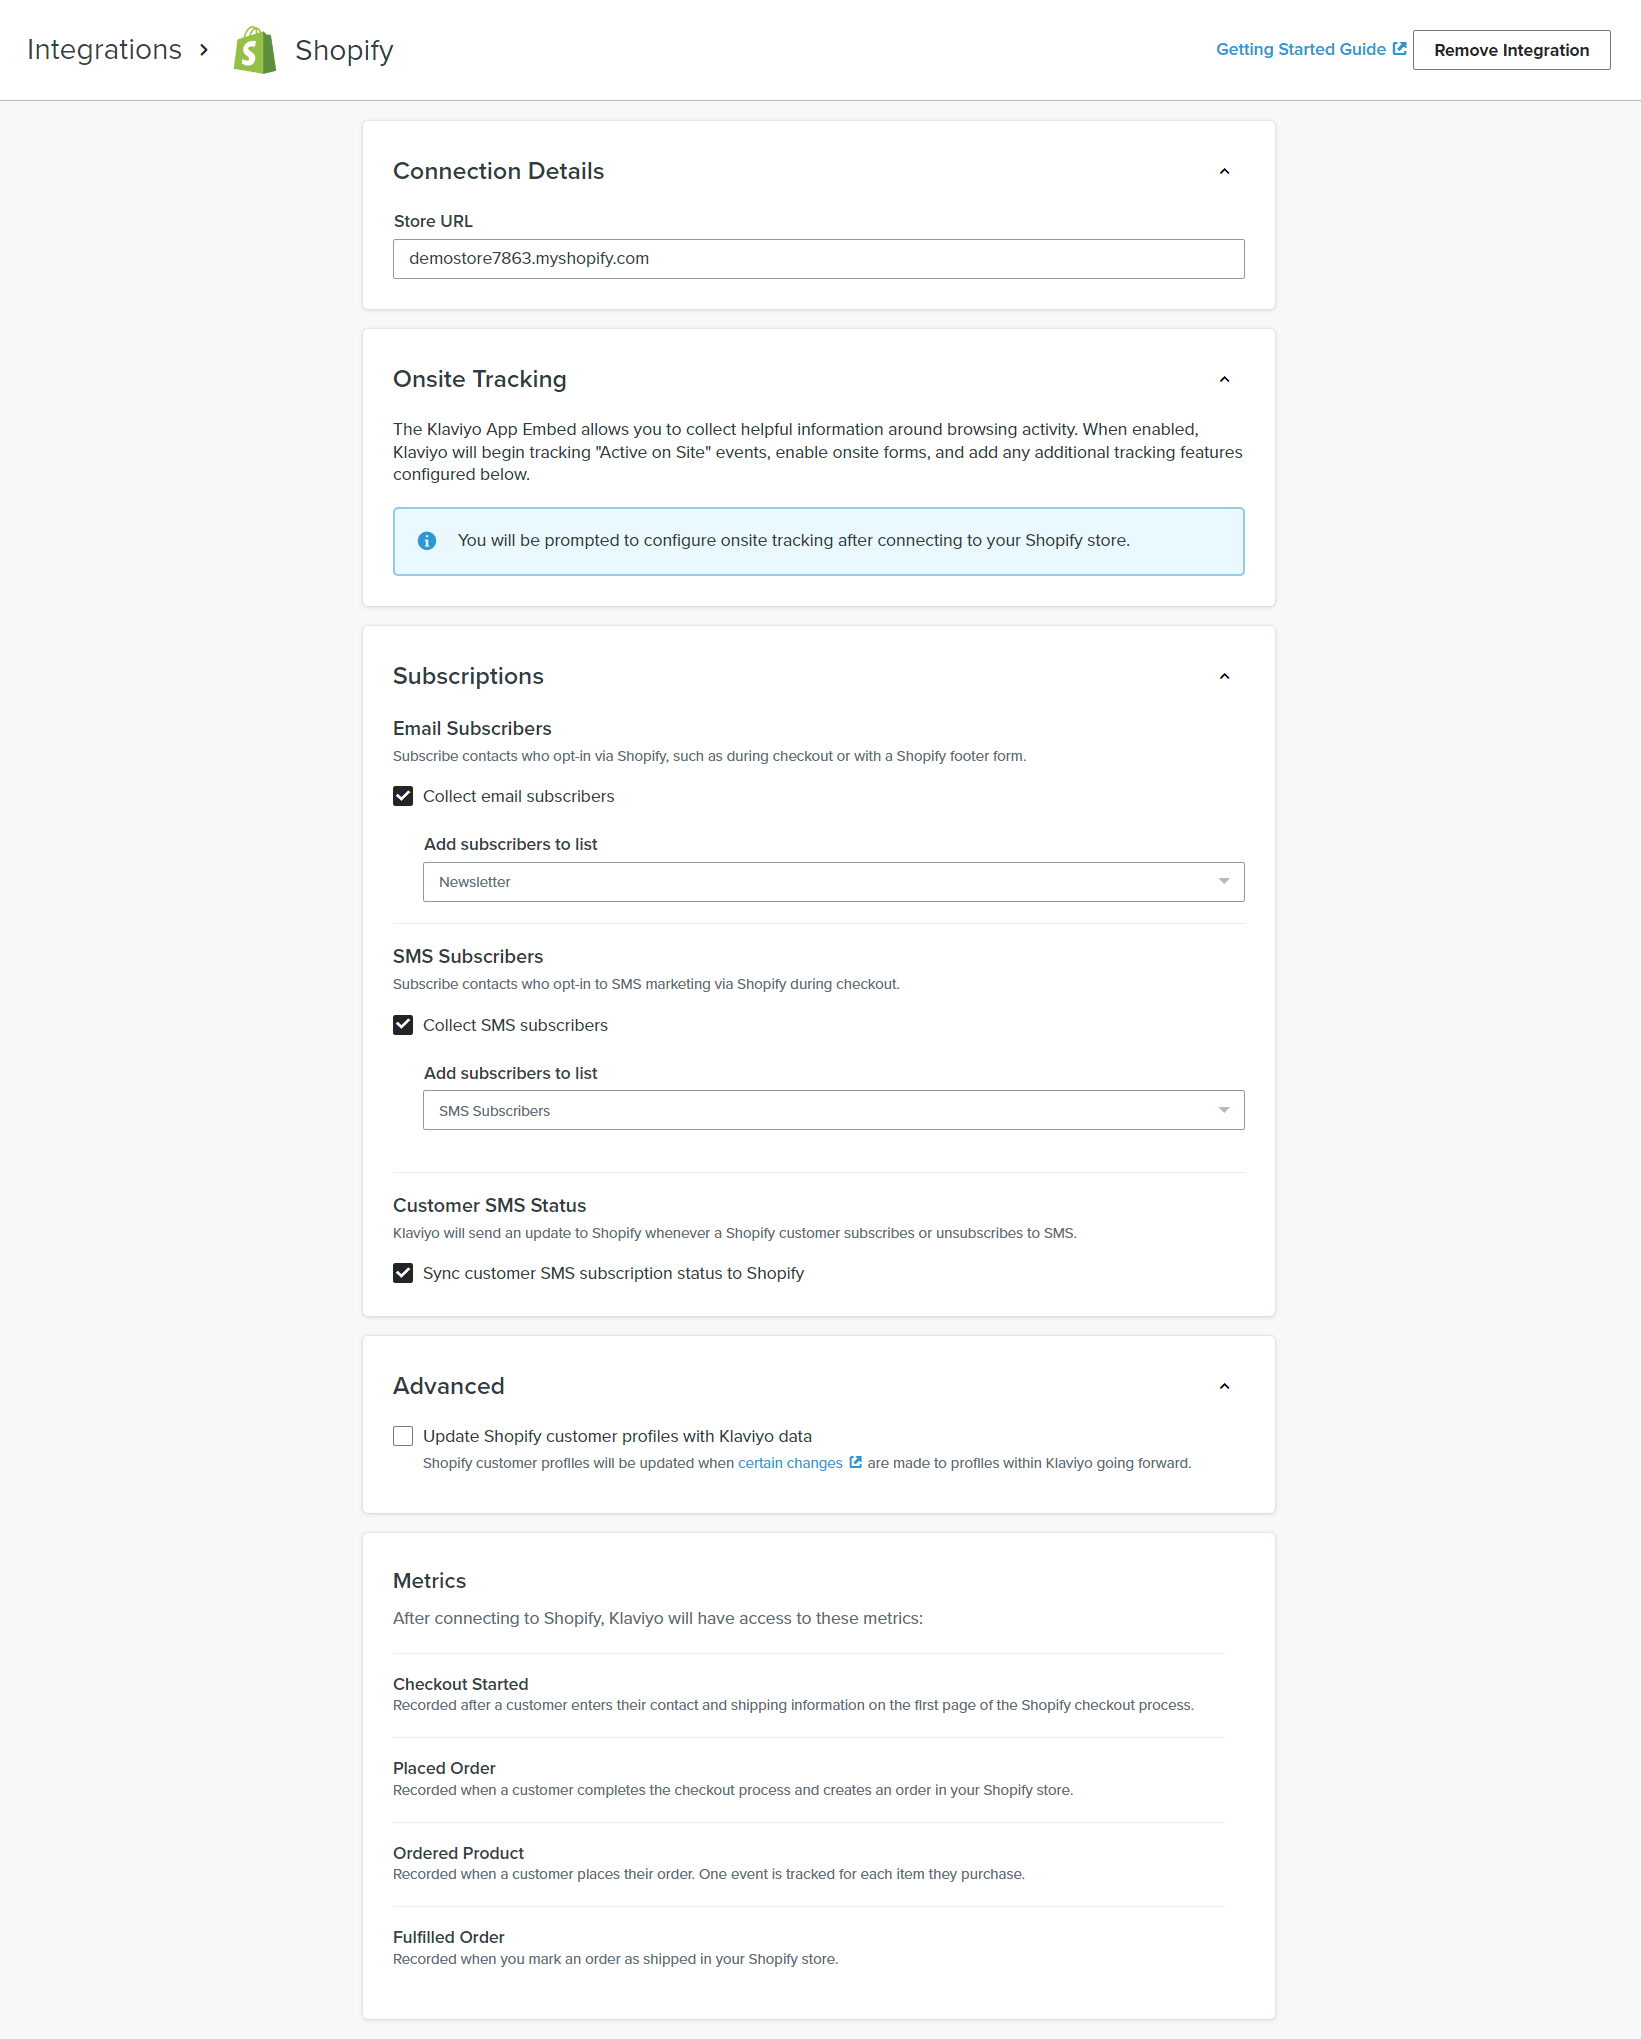Open the Newsletter list dropdown

coord(833,882)
